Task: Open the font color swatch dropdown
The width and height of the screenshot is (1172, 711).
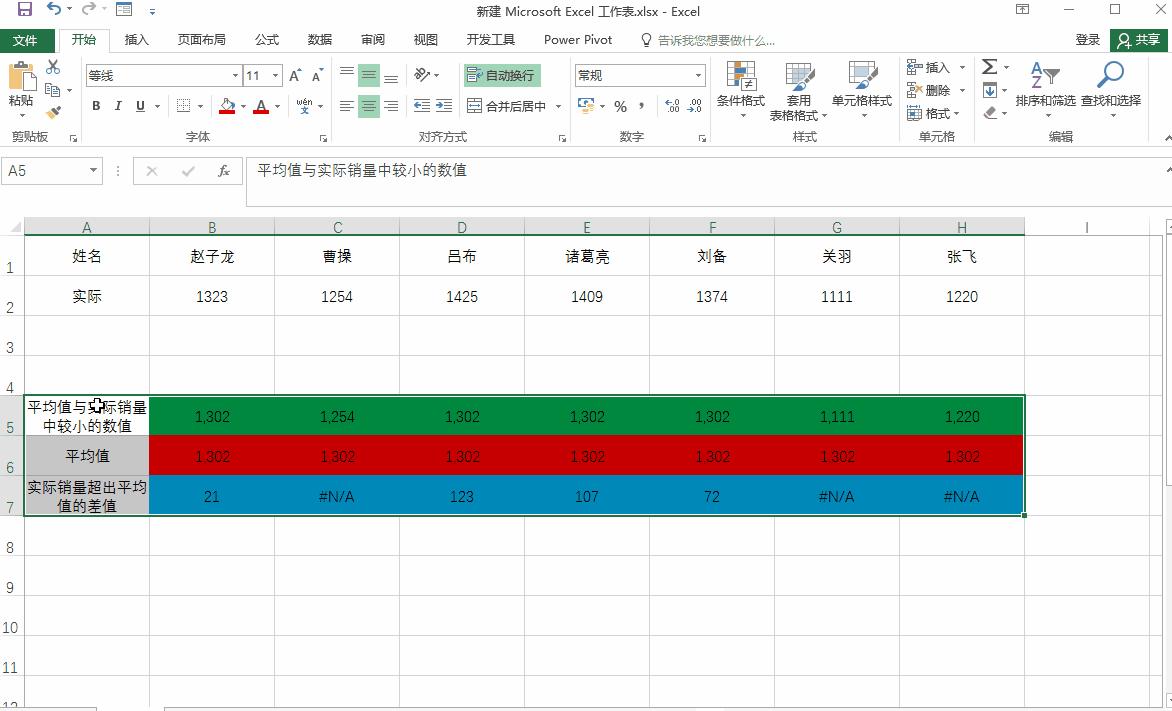Action: (x=275, y=106)
